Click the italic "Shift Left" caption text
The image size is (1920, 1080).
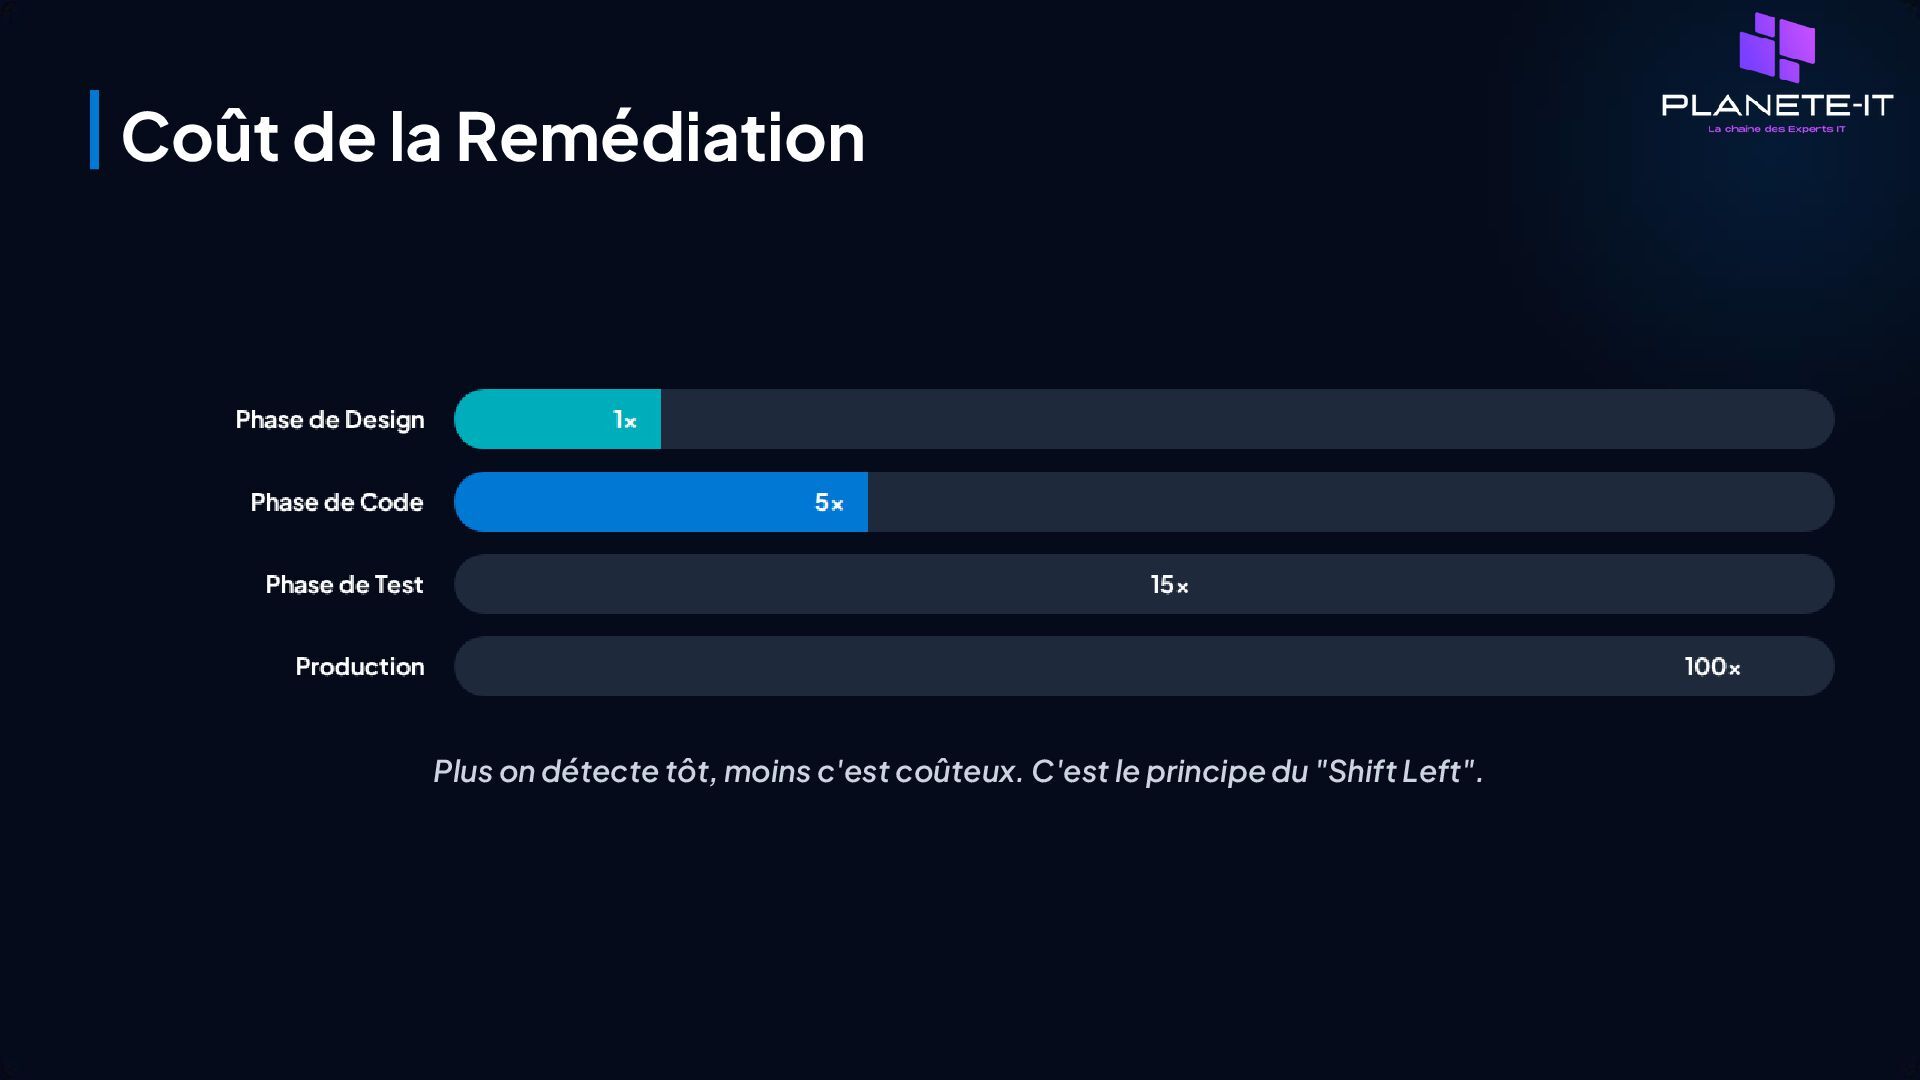tap(958, 771)
